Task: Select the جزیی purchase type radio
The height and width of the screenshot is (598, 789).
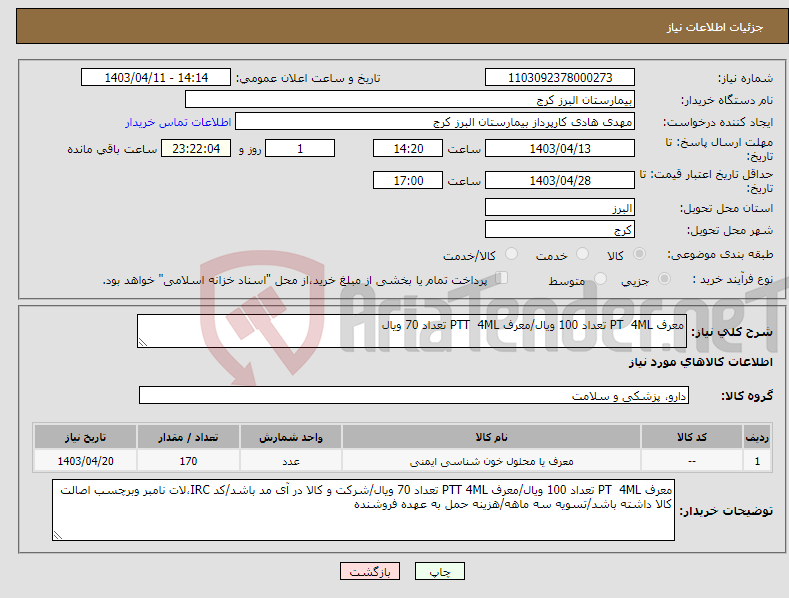Action: 664,278
